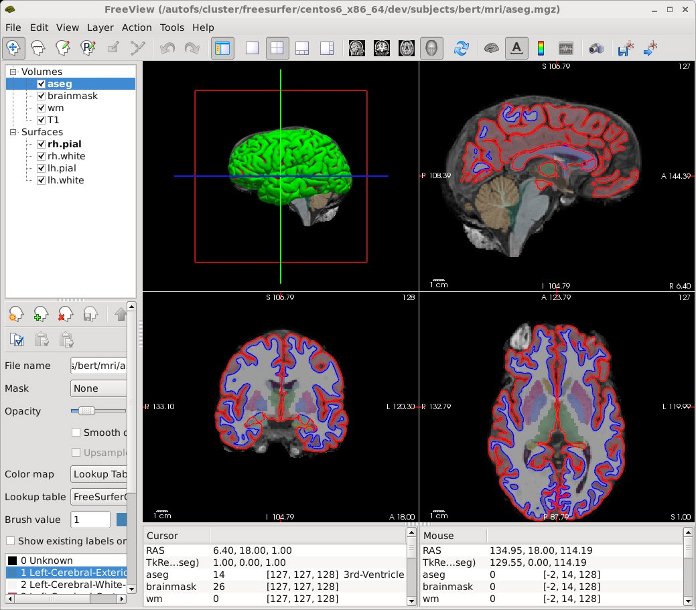Click the camera screenshot icon
This screenshot has width=696, height=610.
[x=596, y=47]
